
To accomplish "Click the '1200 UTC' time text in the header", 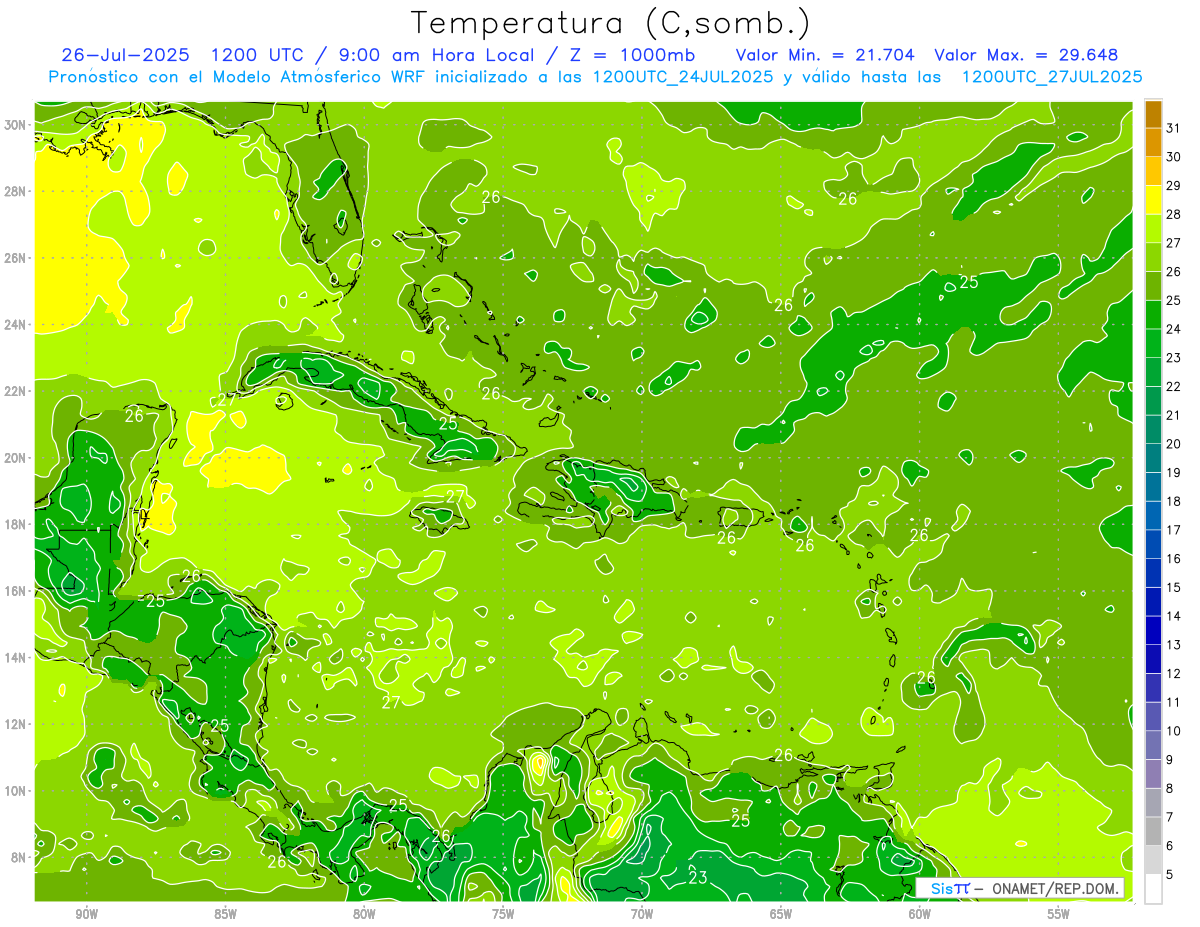I will click(256, 55).
